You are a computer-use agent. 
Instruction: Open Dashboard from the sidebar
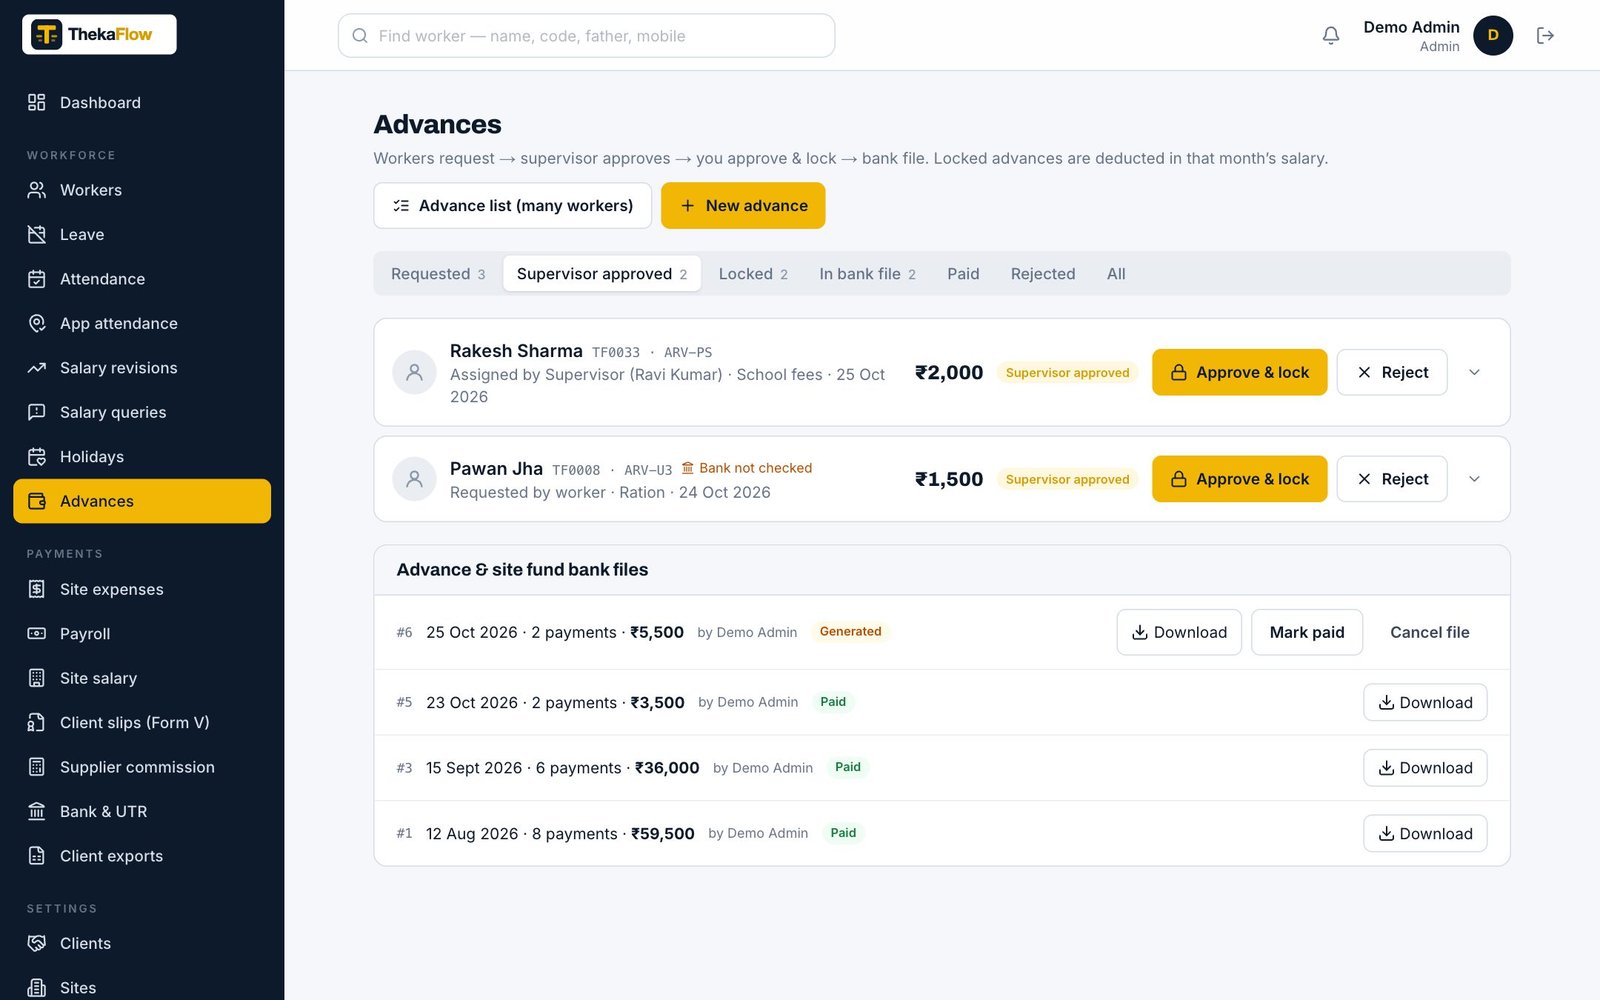(142, 103)
